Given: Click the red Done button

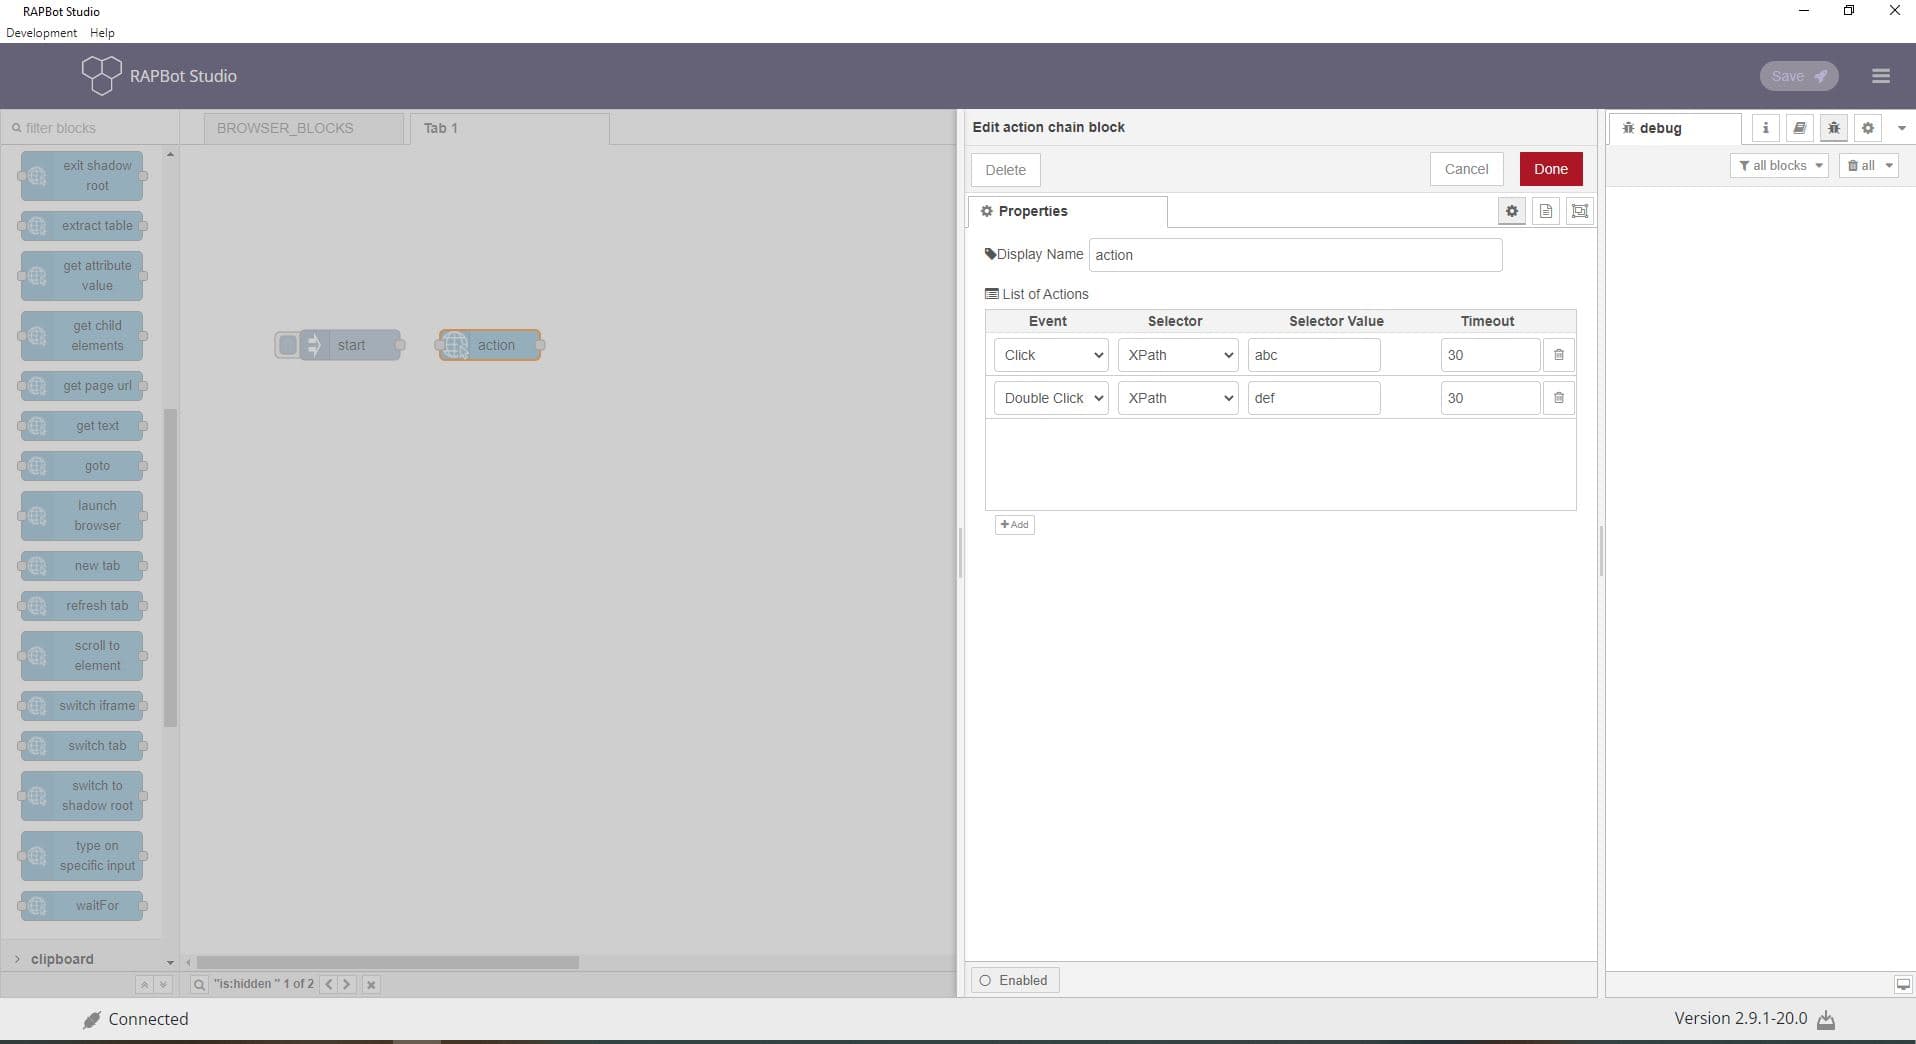Looking at the screenshot, I should click(1550, 169).
